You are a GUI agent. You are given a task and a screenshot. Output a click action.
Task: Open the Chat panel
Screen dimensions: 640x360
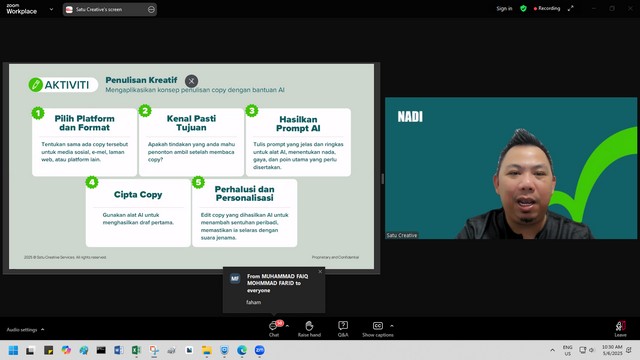[274, 329]
